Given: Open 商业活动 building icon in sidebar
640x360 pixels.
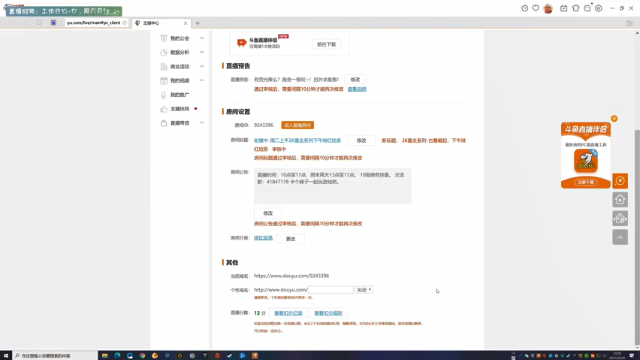Looking at the screenshot, I should 164,67.
